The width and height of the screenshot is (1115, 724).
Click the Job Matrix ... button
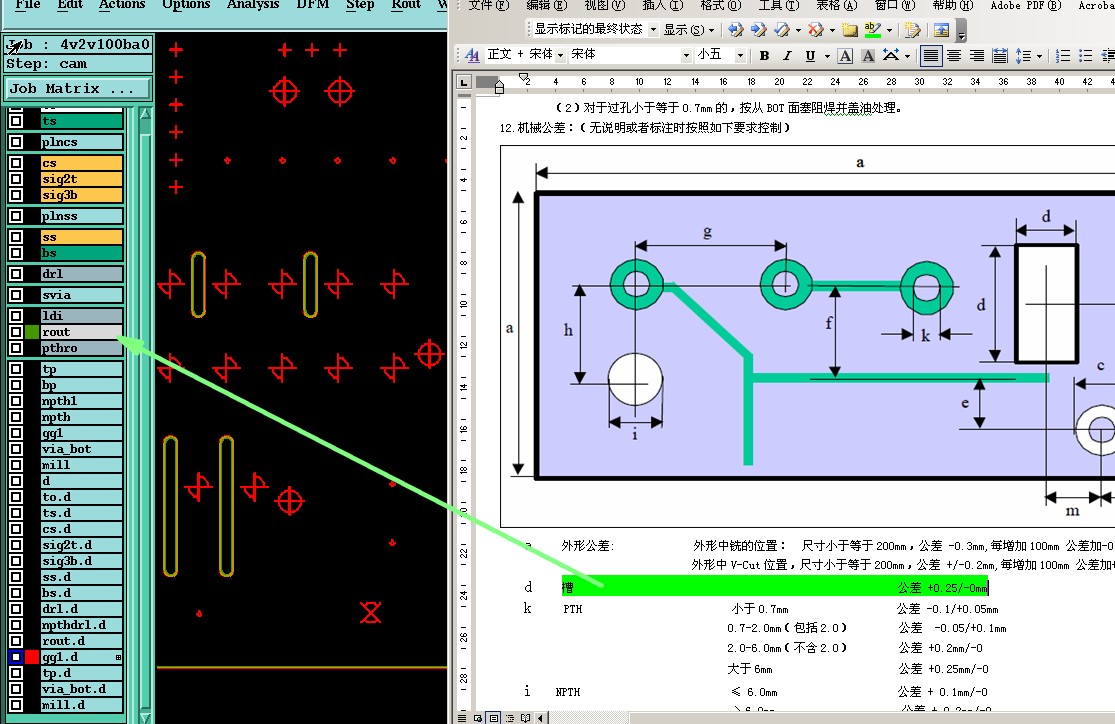(77, 89)
